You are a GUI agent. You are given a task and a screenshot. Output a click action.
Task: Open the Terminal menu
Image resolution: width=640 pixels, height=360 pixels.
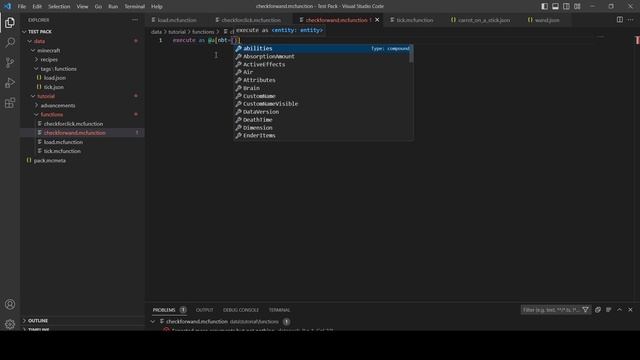(x=135, y=7)
